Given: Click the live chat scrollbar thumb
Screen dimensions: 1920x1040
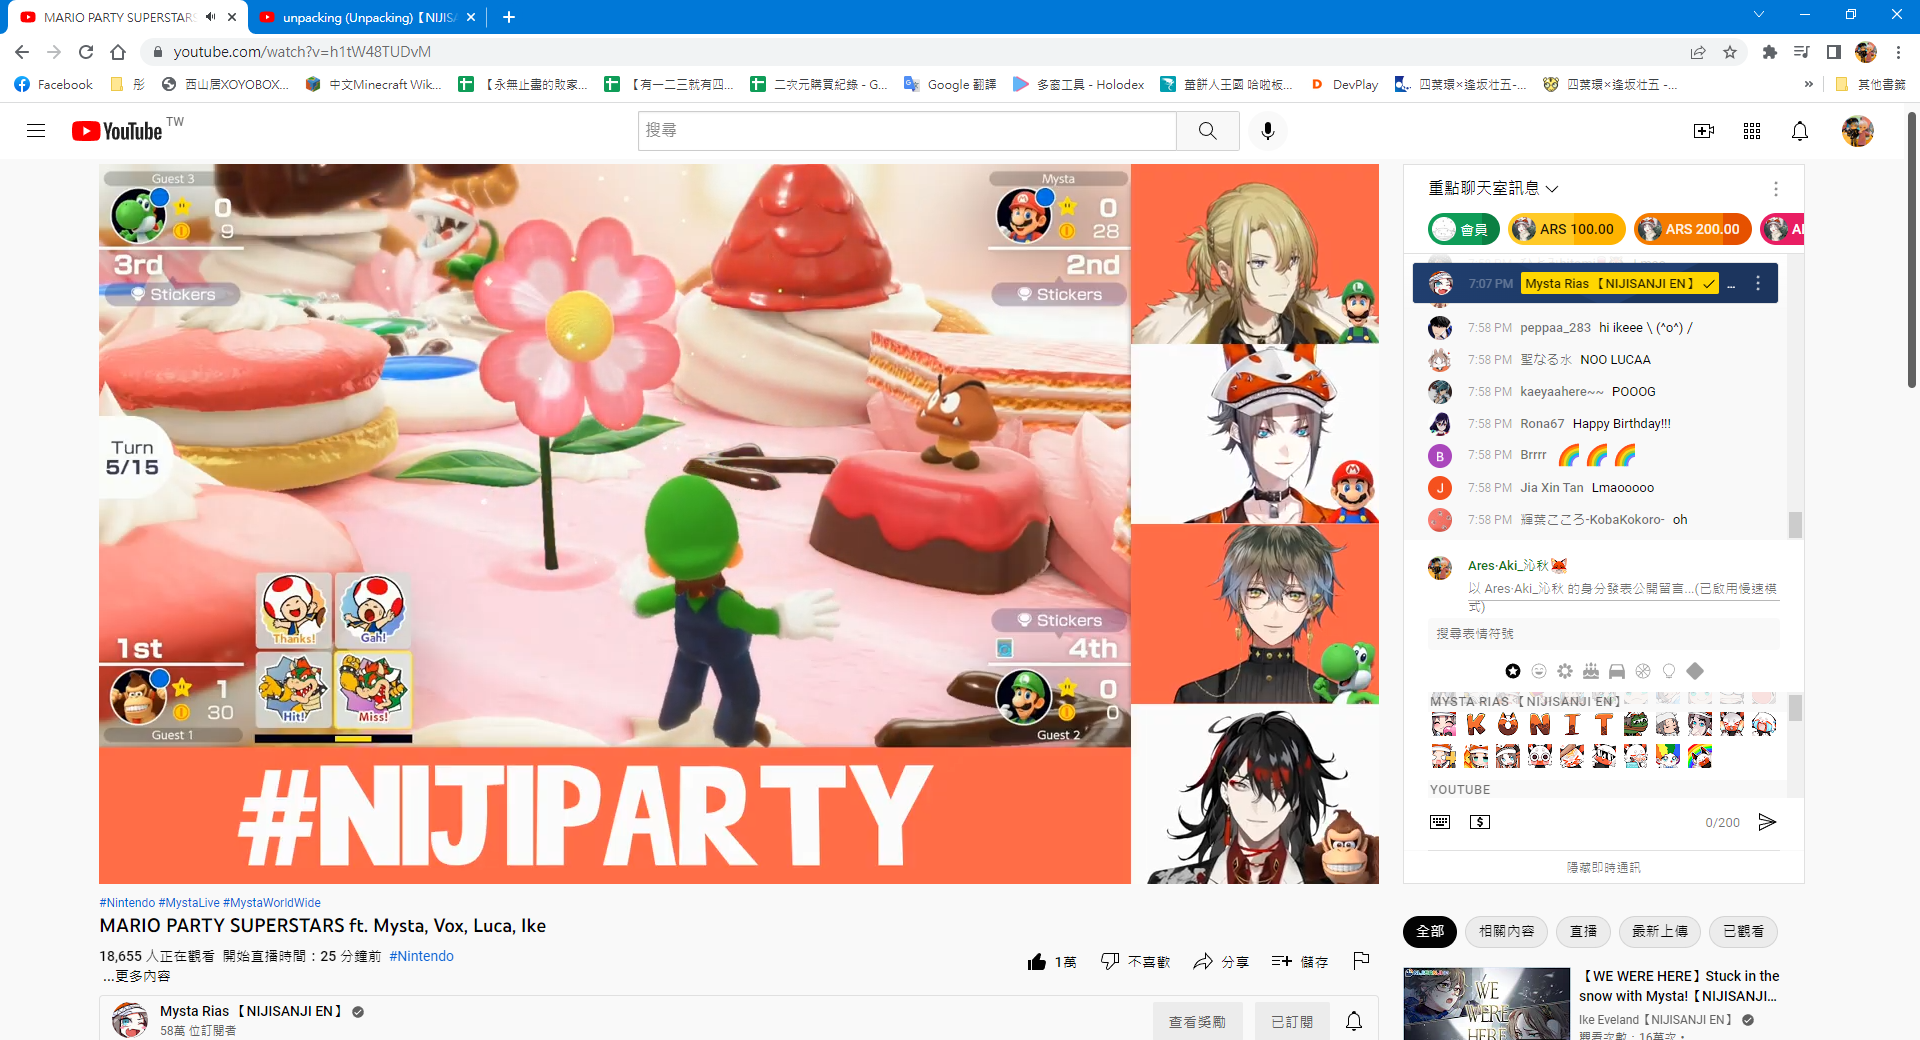Looking at the screenshot, I should pos(1795,525).
